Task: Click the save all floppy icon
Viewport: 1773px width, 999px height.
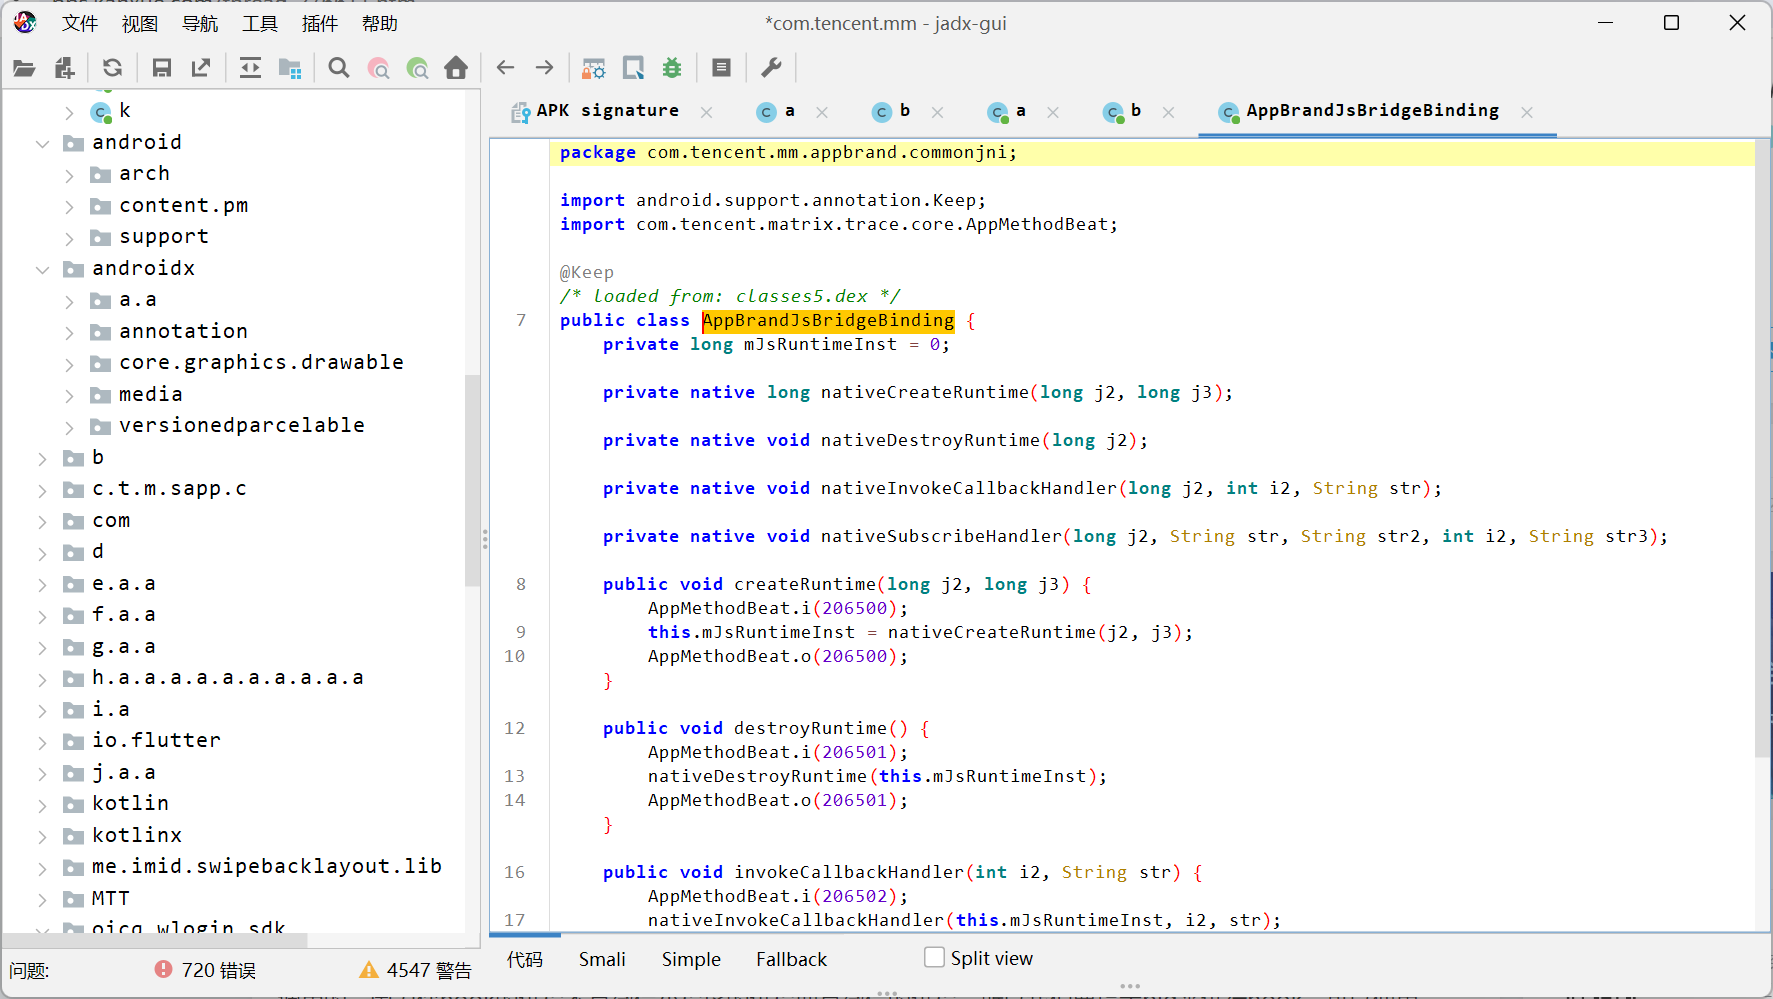Action: click(162, 68)
